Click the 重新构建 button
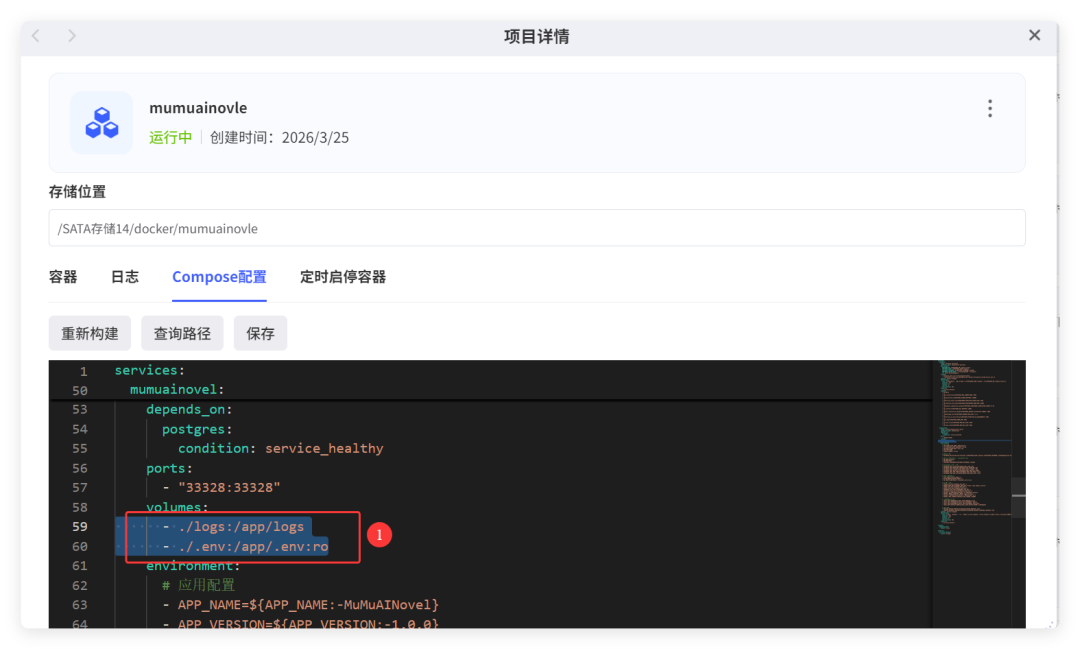Viewport: 1080px width, 649px height. point(90,333)
